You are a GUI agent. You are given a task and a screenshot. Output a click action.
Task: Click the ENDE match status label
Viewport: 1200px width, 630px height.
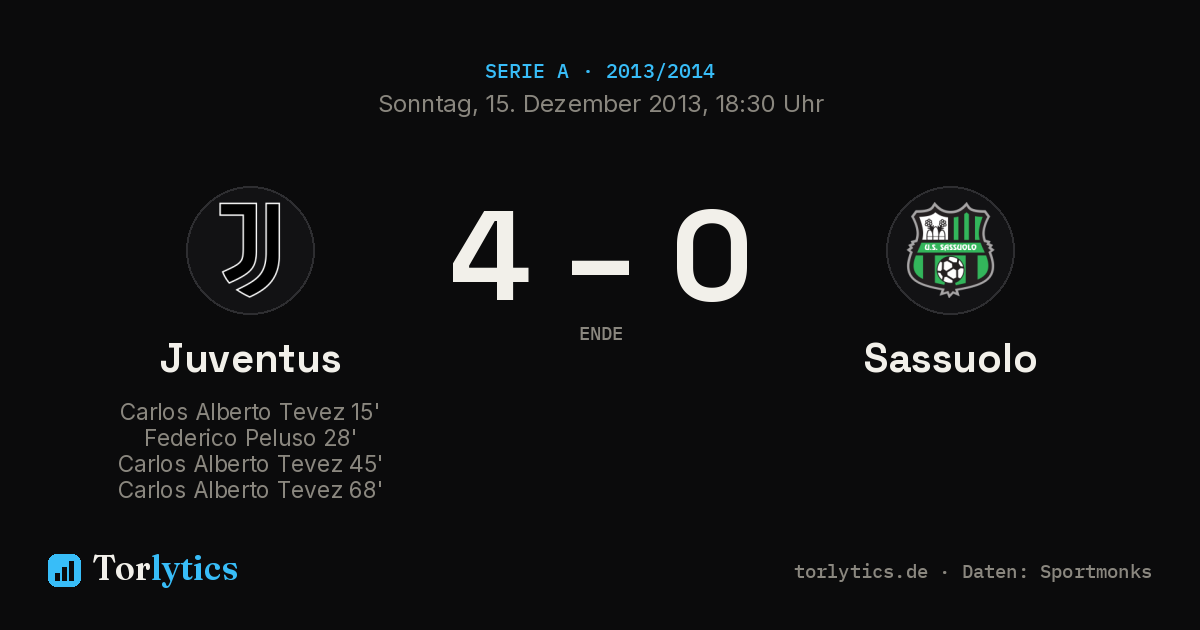(x=601, y=334)
